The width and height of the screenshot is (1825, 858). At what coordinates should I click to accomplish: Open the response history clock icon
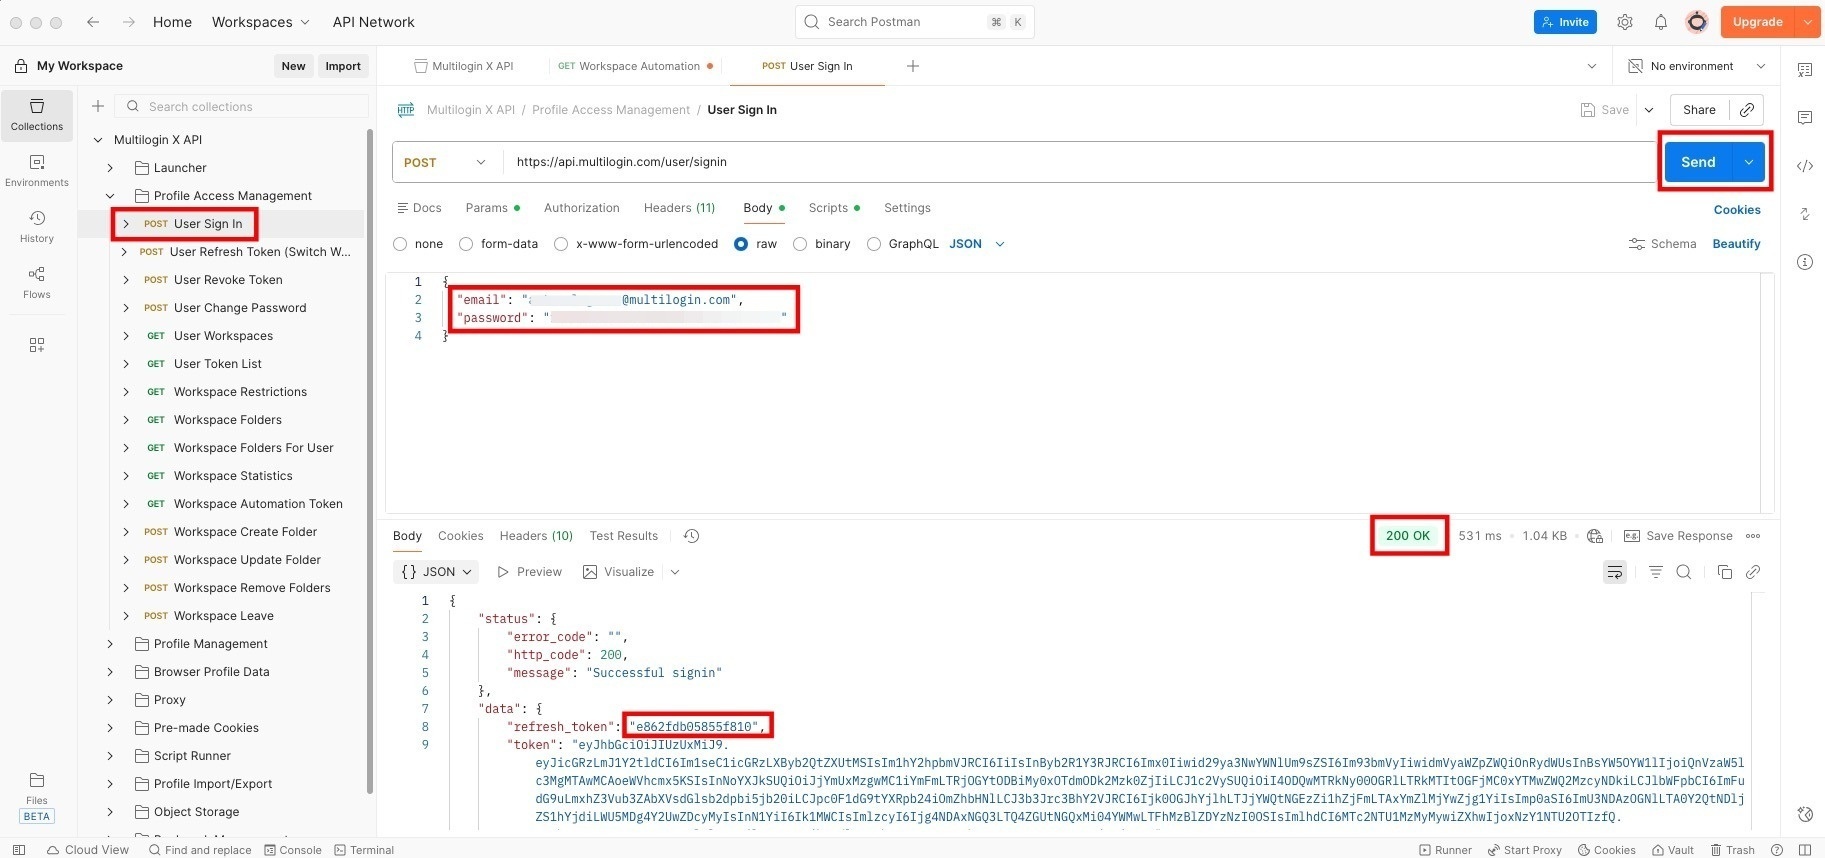[691, 536]
